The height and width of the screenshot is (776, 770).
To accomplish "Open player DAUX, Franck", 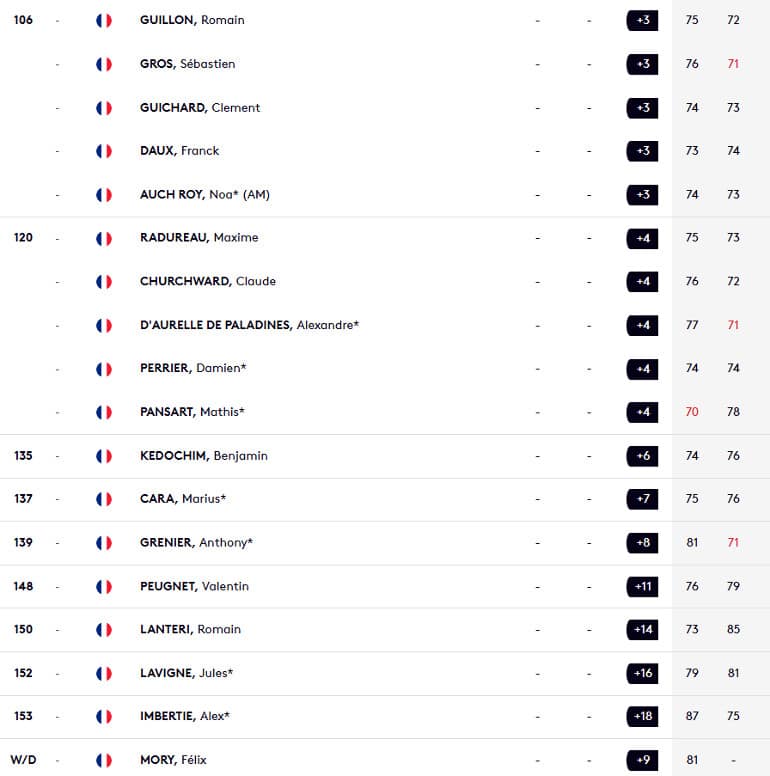I will point(180,150).
